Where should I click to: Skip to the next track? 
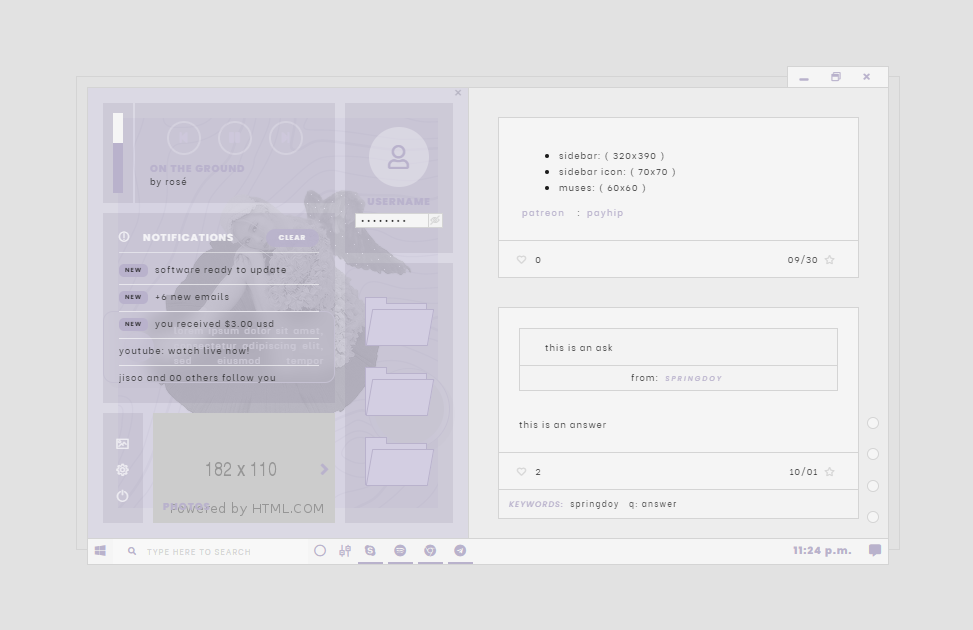(x=285, y=138)
